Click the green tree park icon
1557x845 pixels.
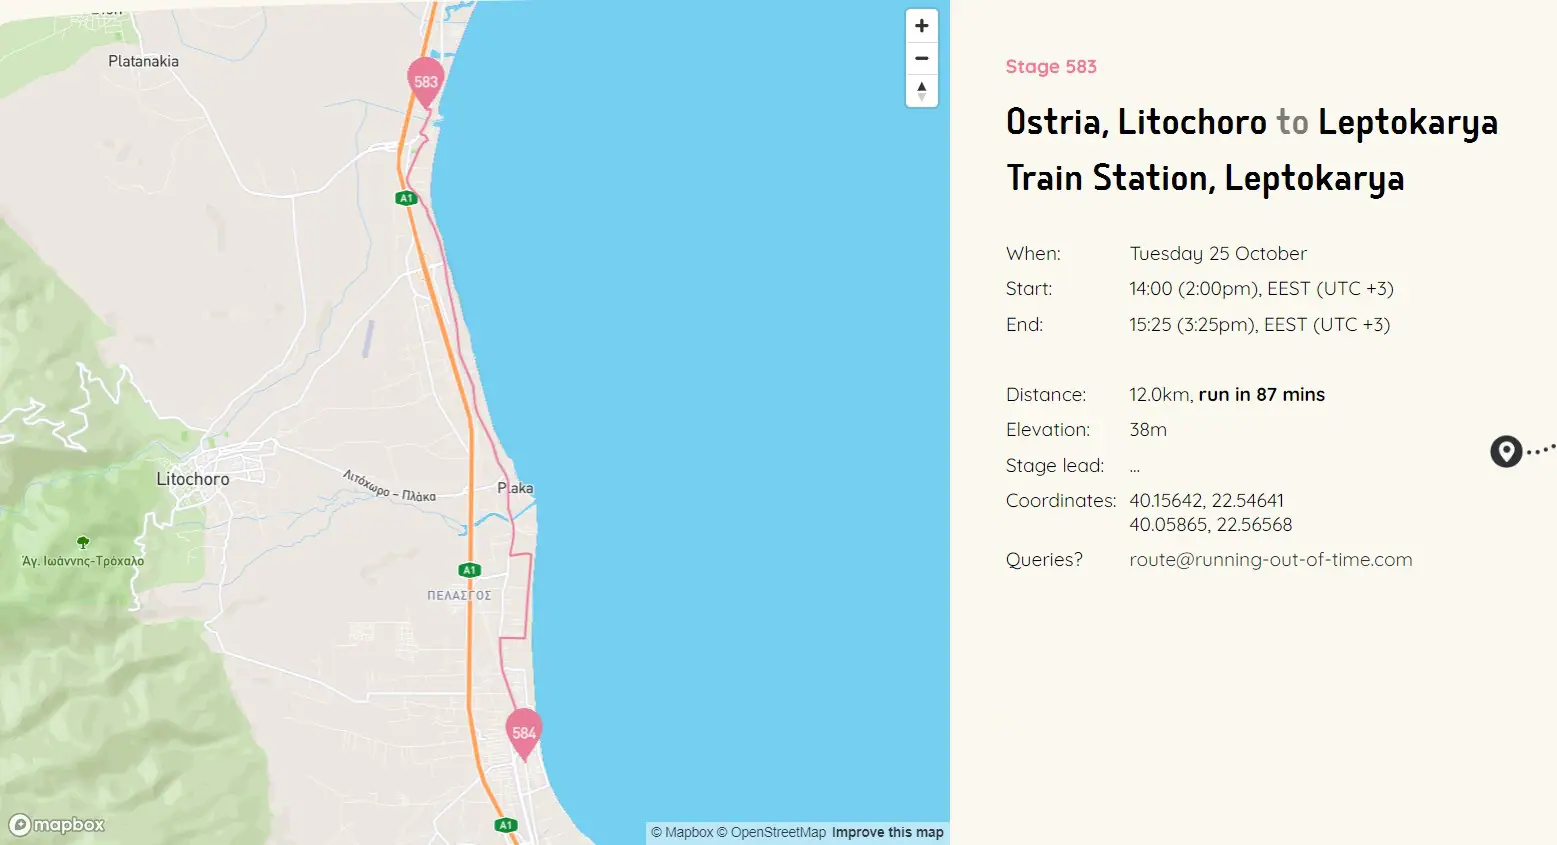[x=83, y=543]
